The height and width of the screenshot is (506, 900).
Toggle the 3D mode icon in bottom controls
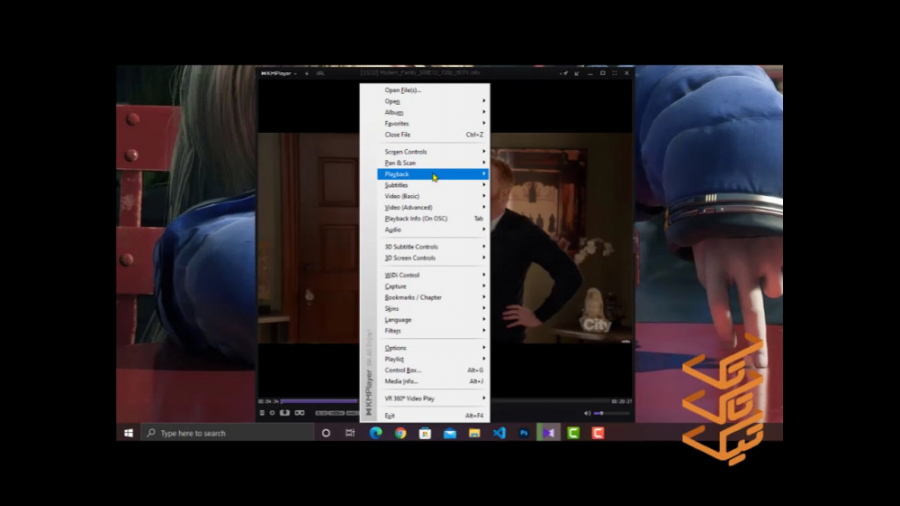(x=285, y=413)
